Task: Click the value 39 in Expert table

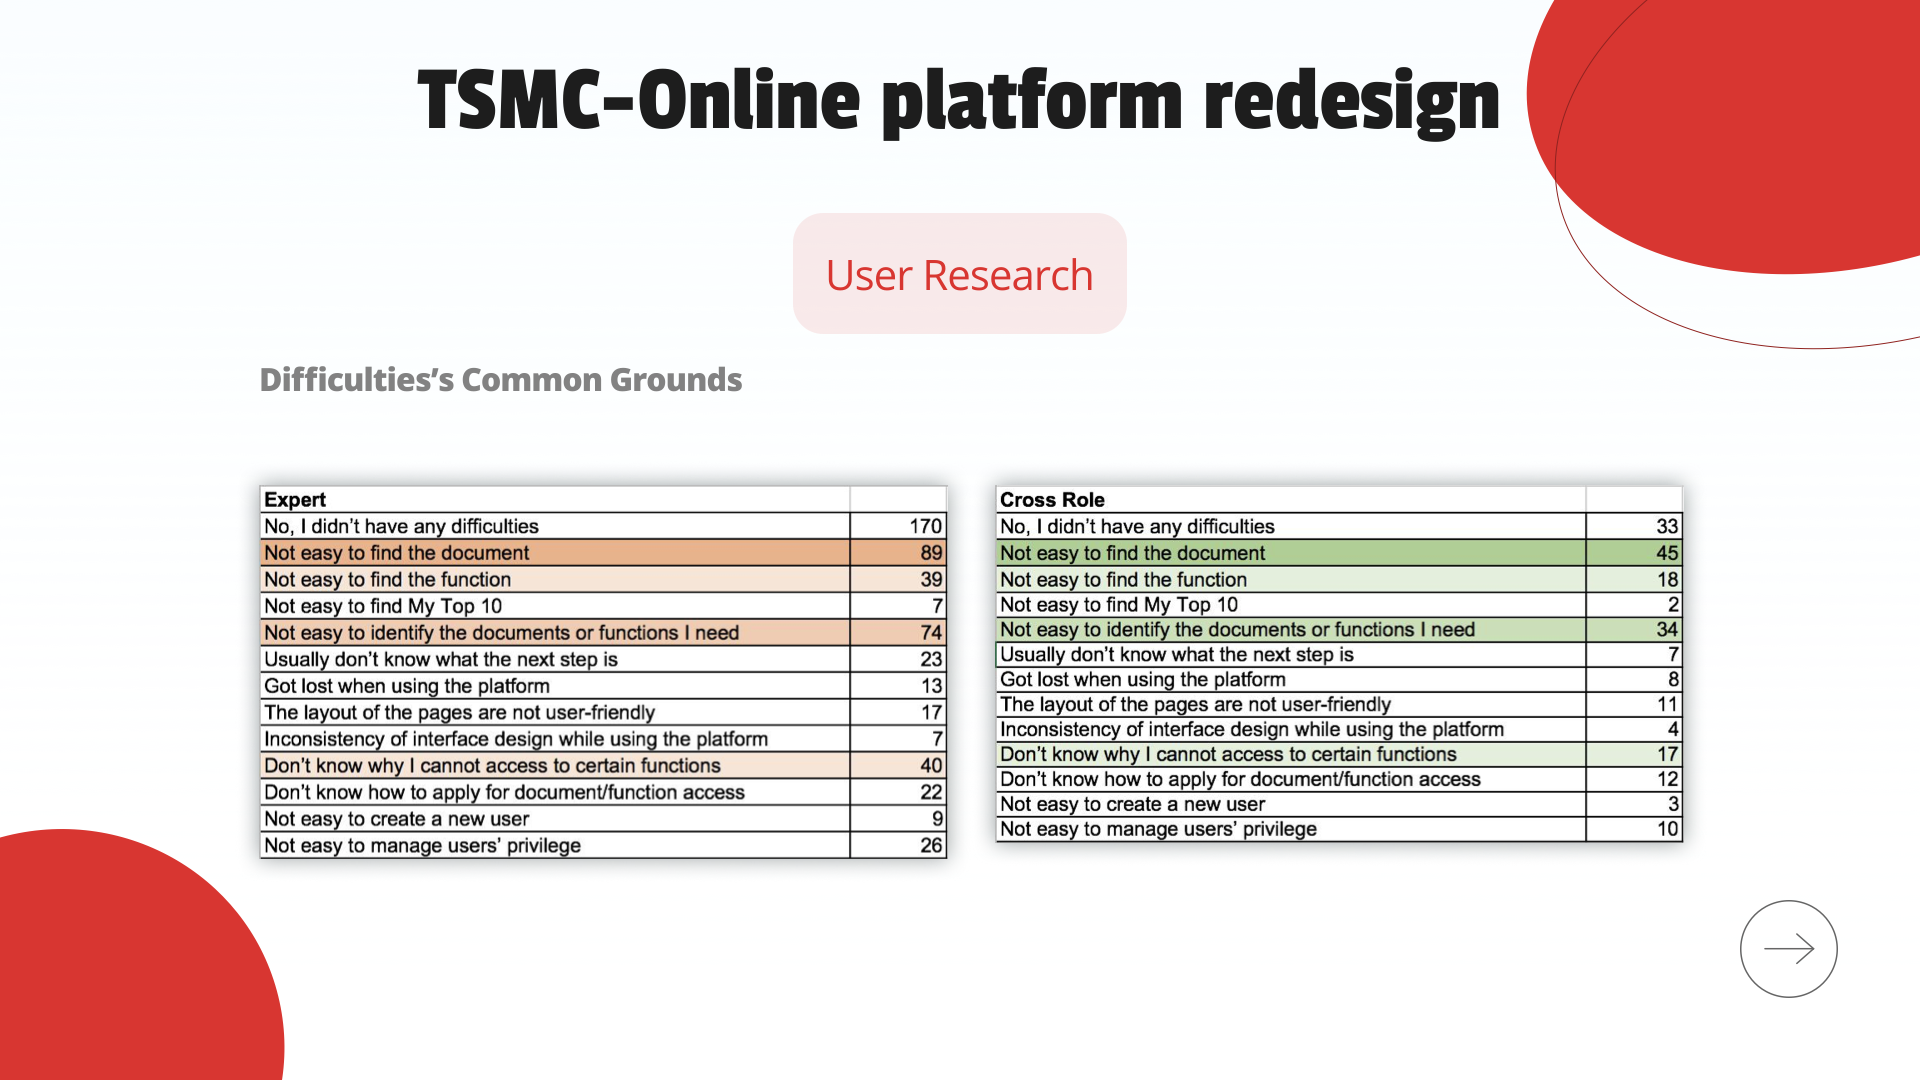Action: pos(931,579)
